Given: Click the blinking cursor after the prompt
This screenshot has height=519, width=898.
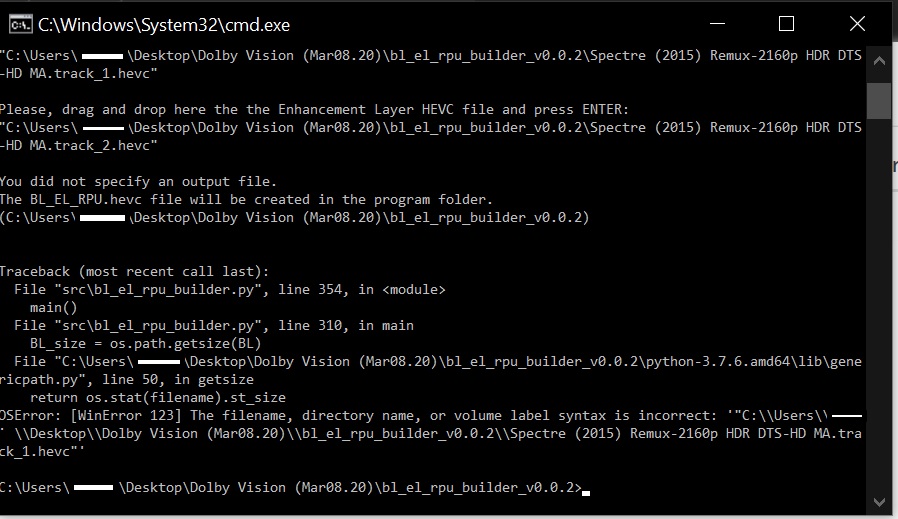Looking at the screenshot, I should 586,492.
